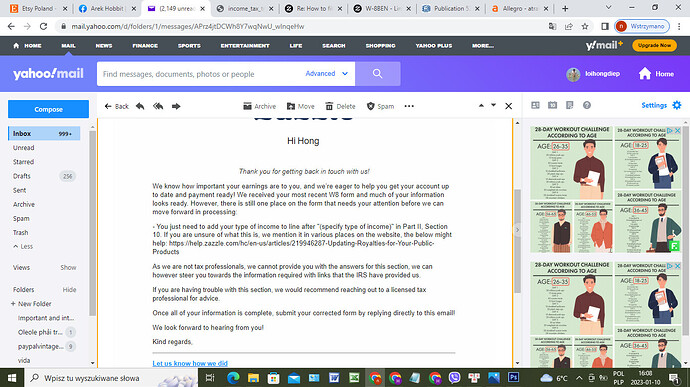Viewport: 690px width, 387px height.
Task: Open Word from the taskbar
Action: coord(334,378)
